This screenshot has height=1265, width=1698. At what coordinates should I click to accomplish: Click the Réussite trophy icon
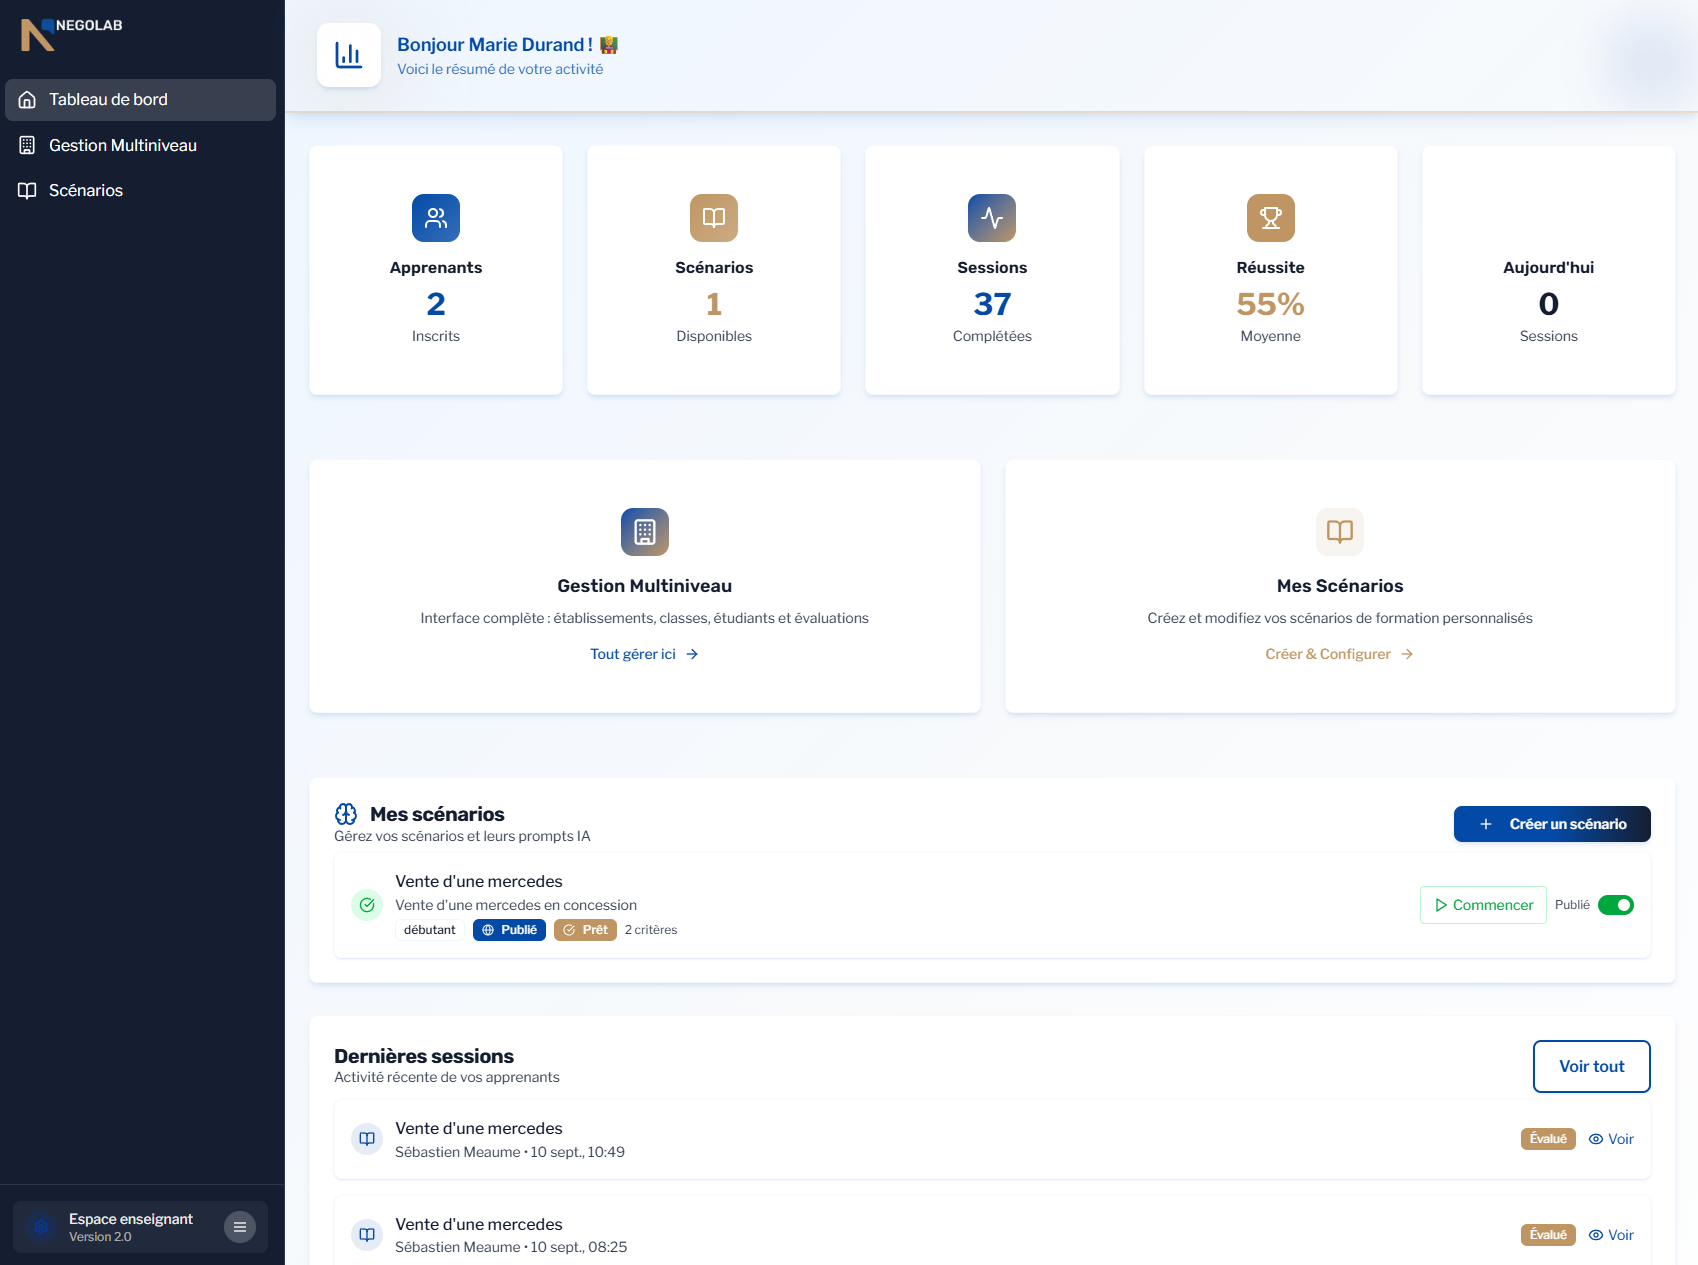point(1270,218)
